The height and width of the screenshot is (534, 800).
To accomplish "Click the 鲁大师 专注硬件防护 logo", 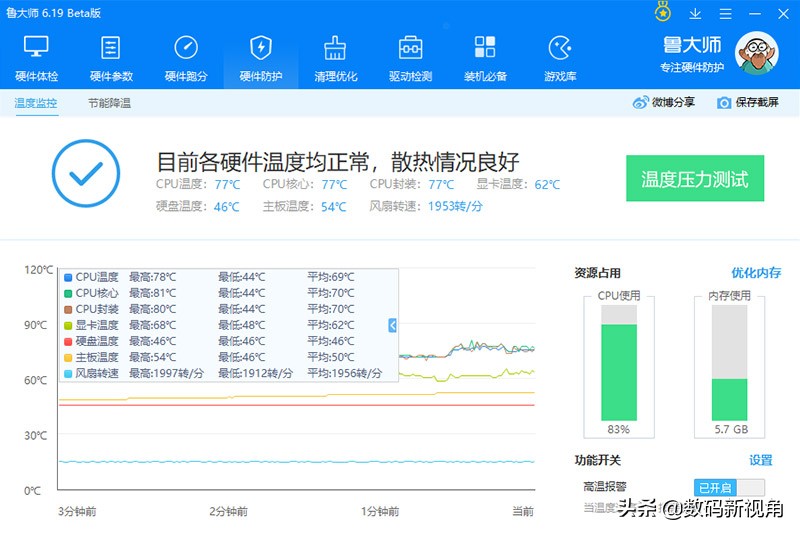I will (692, 54).
